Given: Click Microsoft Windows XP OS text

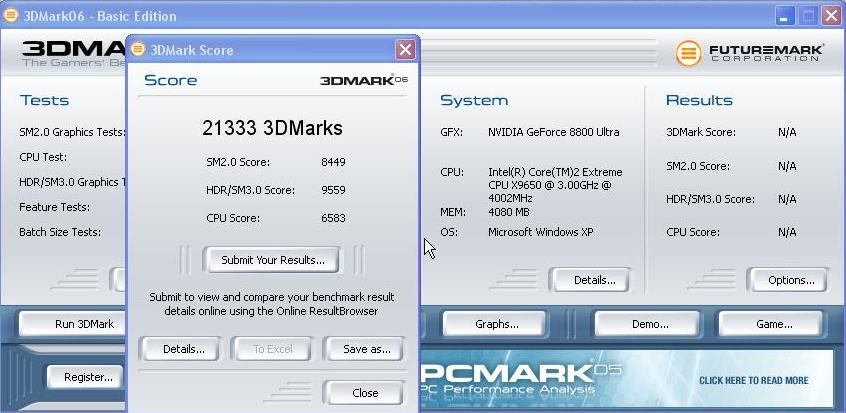Looking at the screenshot, I should pos(540,232).
